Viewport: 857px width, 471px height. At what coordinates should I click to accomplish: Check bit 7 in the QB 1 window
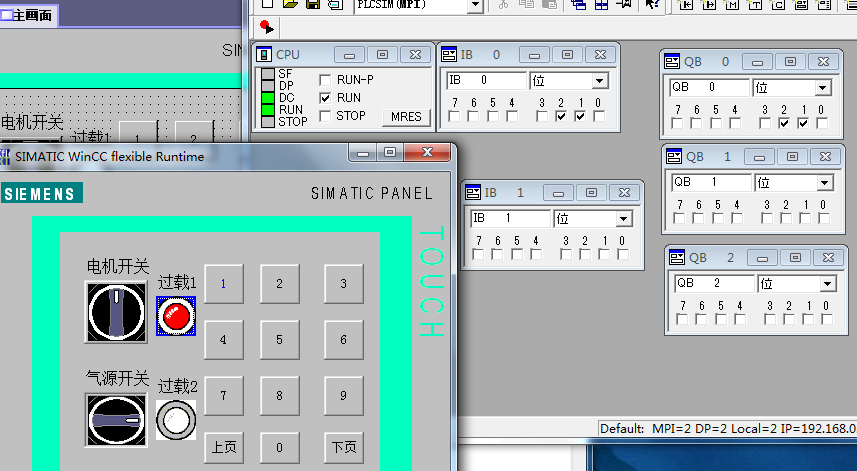(x=679, y=218)
